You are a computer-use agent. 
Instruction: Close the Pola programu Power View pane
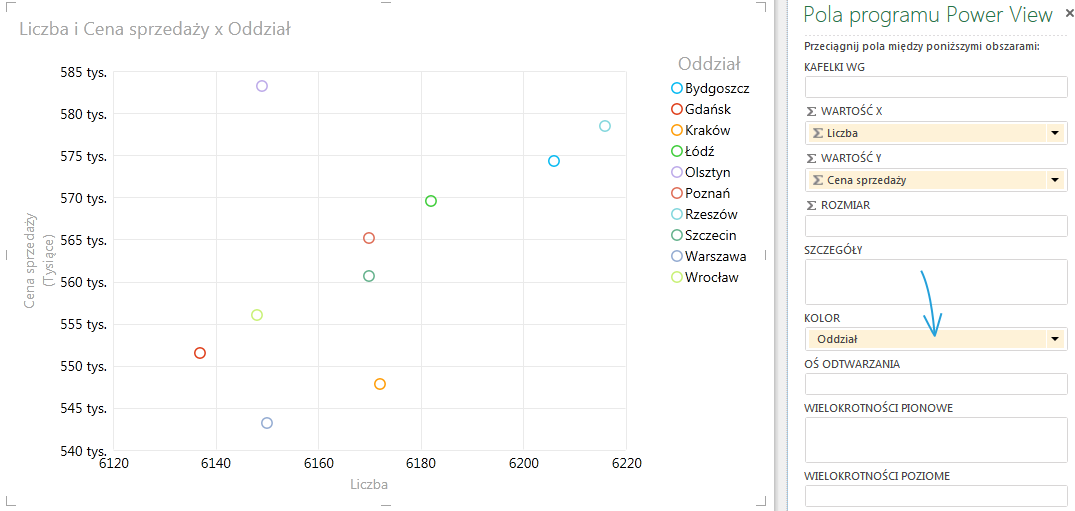coord(1069,13)
